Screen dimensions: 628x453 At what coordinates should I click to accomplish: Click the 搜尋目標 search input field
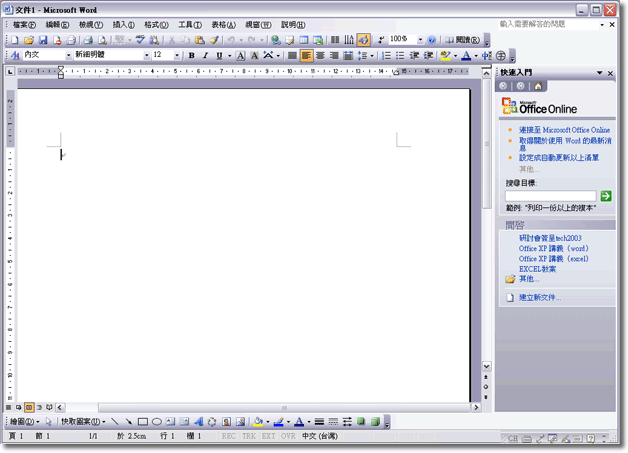[551, 196]
